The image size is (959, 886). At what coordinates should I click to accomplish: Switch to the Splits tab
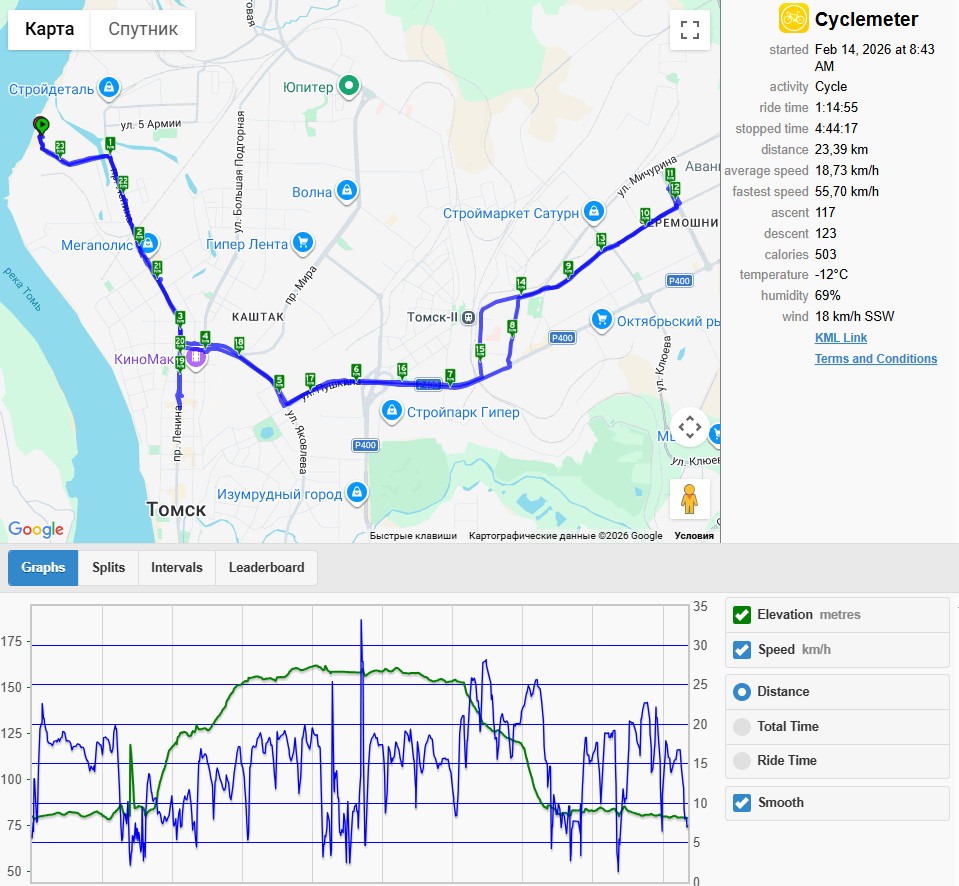pyautogui.click(x=108, y=567)
